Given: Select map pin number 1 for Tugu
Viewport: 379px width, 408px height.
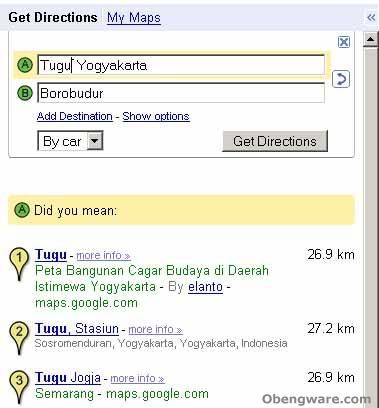Looking at the screenshot, I should 19,264.
